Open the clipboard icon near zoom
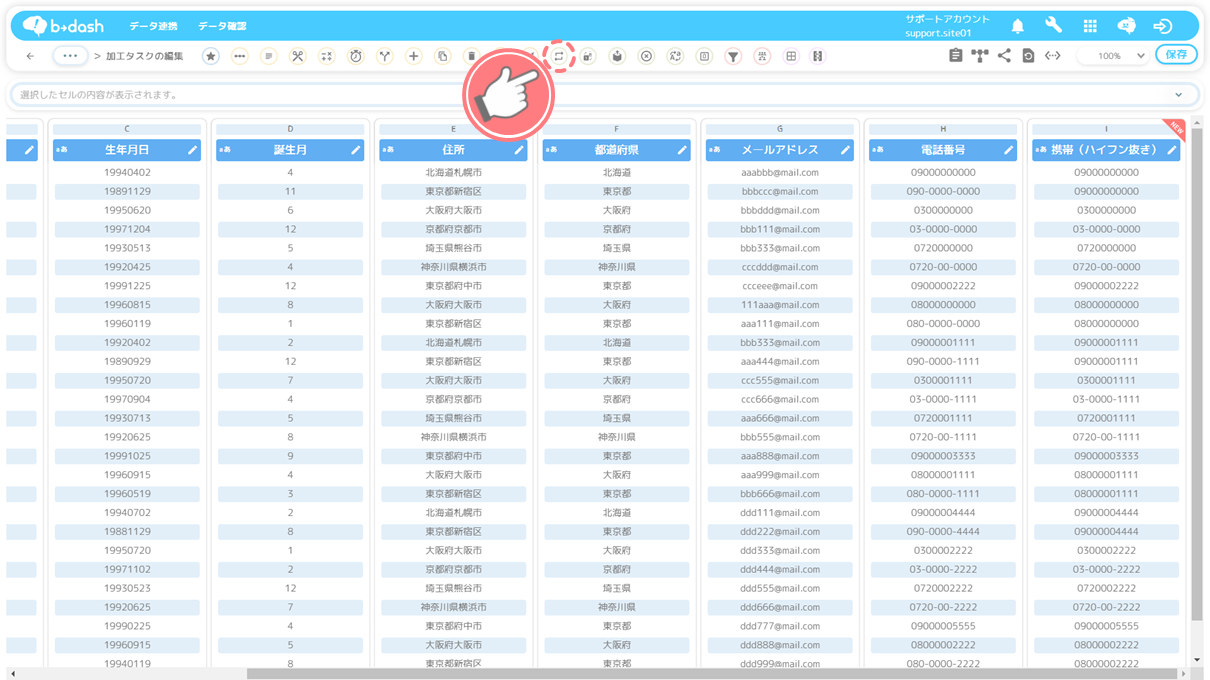Image resolution: width=1210 pixels, height=680 pixels. pyautogui.click(x=955, y=56)
